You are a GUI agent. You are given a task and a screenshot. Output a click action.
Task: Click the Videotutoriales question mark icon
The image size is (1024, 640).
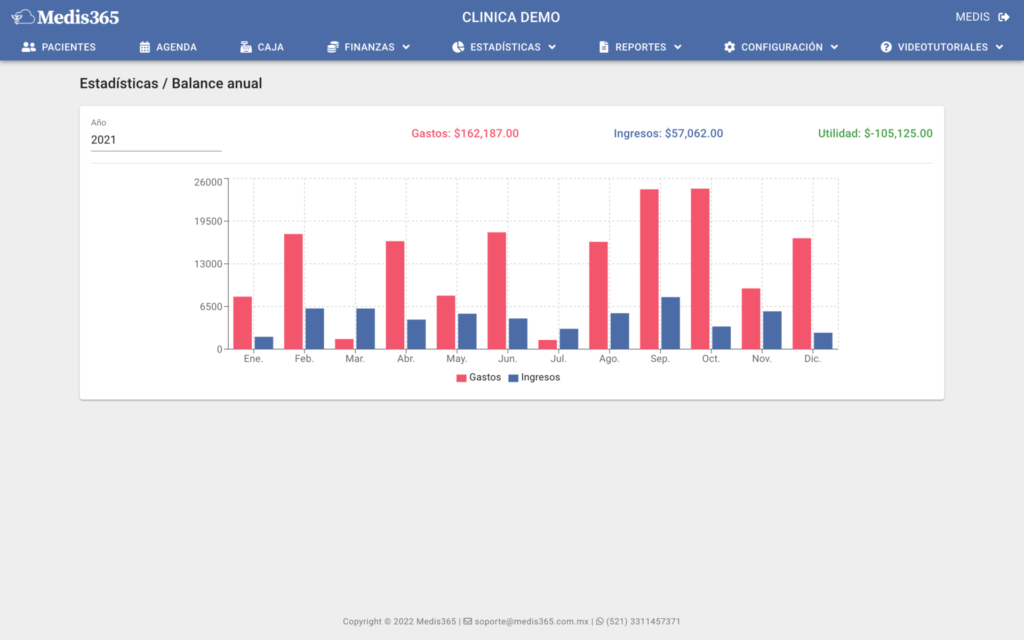(x=886, y=47)
